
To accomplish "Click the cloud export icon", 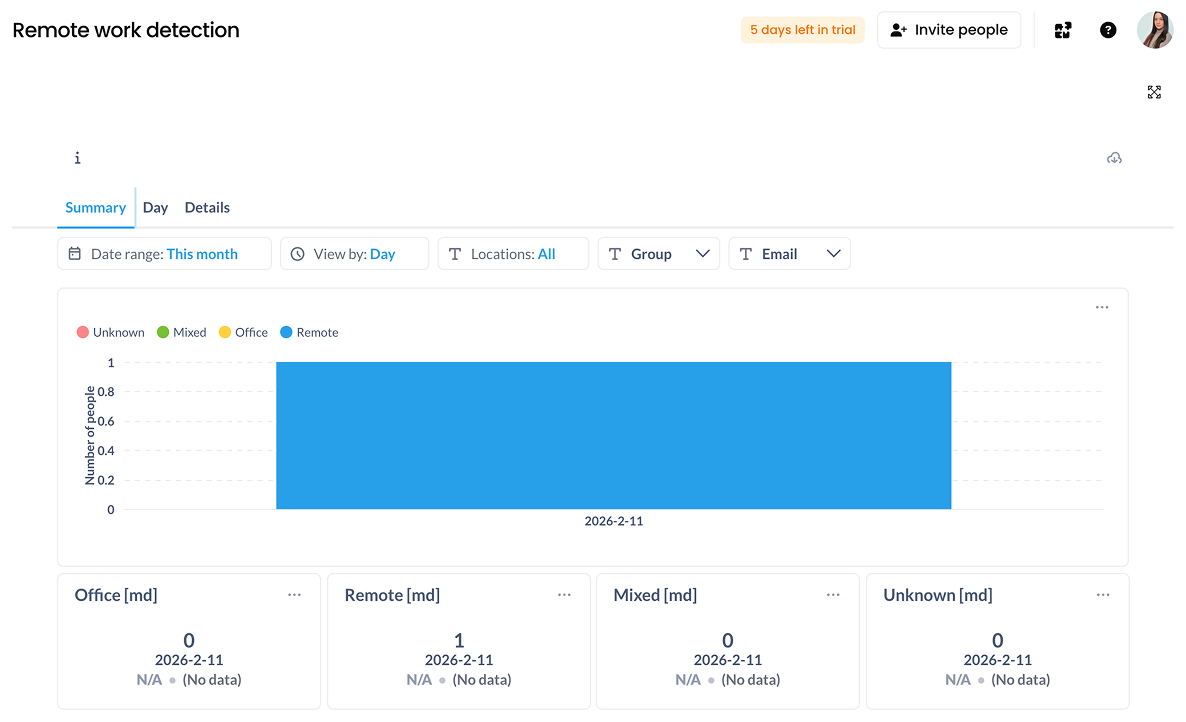I will (x=1114, y=157).
